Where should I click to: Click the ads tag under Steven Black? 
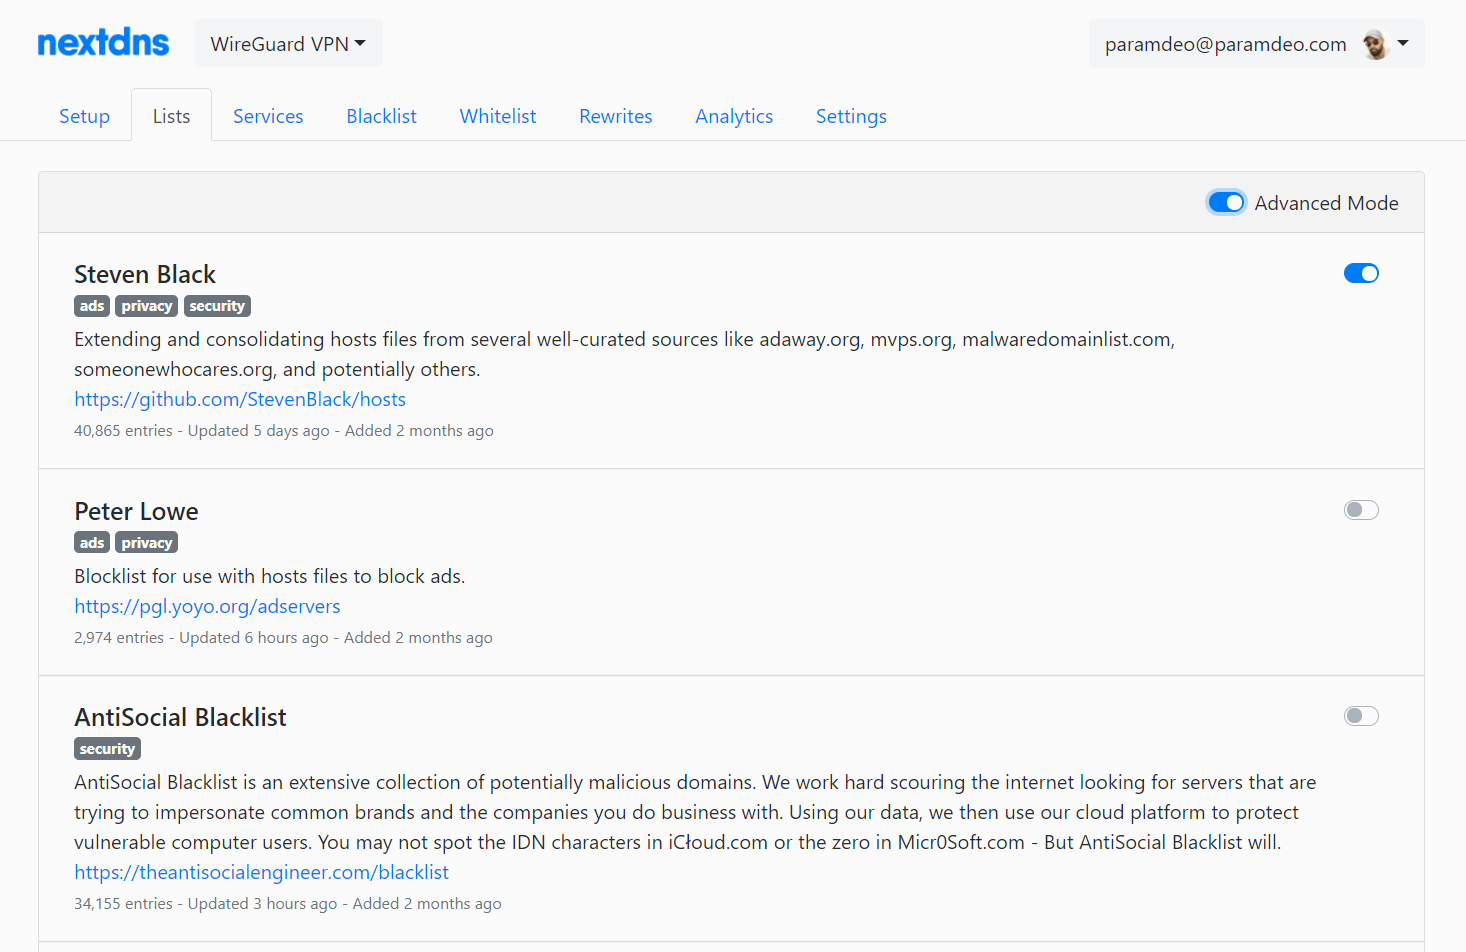(92, 306)
